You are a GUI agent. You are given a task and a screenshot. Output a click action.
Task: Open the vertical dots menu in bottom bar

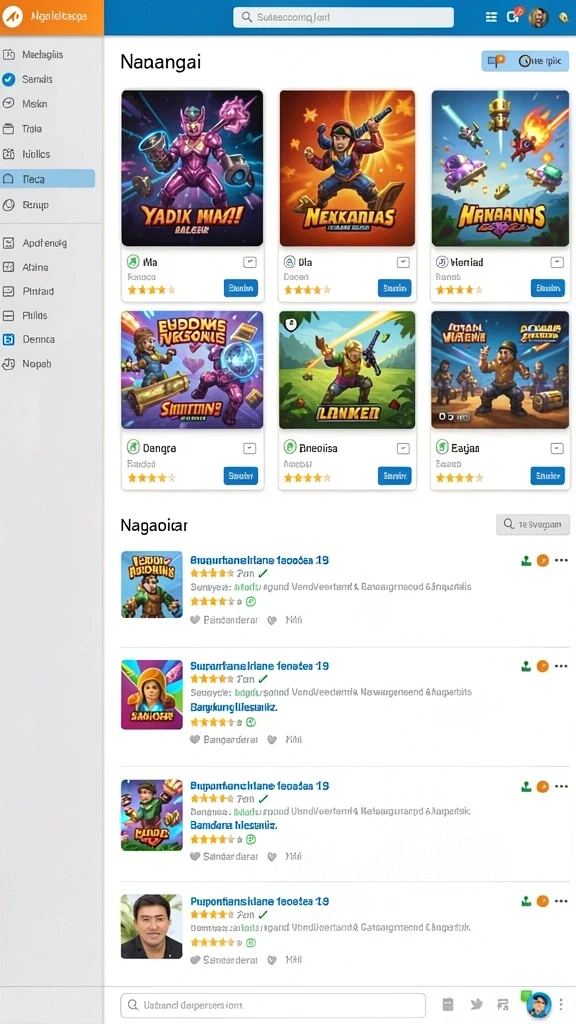click(560, 1004)
